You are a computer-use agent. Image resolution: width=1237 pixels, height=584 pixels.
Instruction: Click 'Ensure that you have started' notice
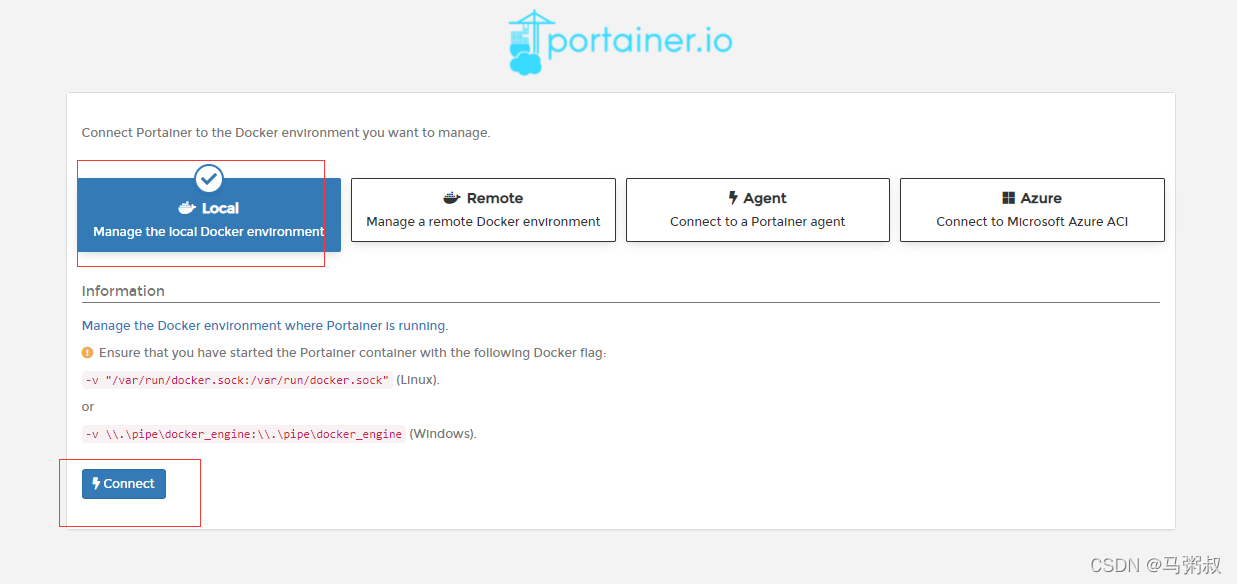tap(353, 353)
